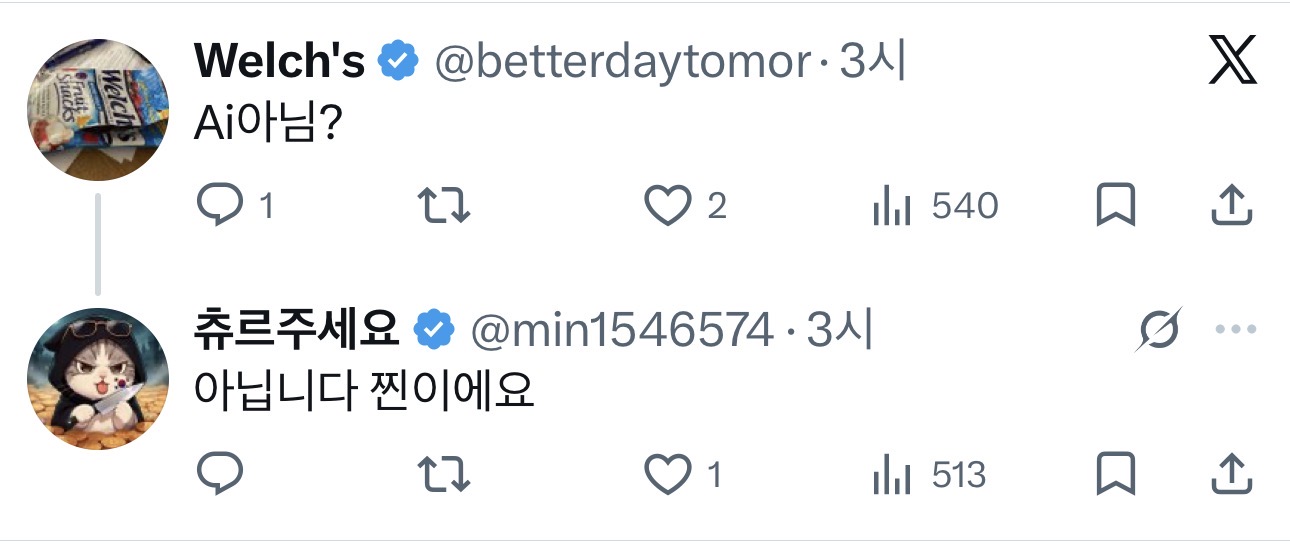Open the Welch's display name link

(x=280, y=63)
